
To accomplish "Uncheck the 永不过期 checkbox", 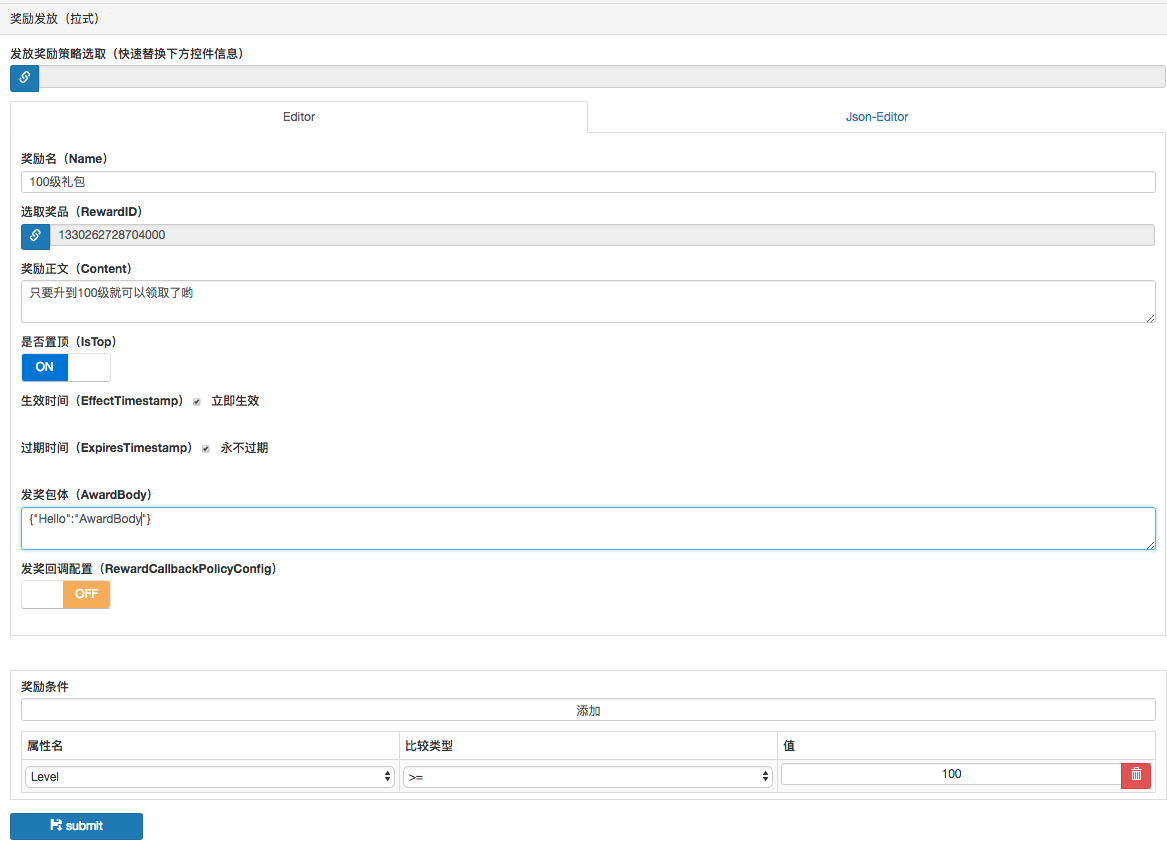I will pyautogui.click(x=206, y=449).
